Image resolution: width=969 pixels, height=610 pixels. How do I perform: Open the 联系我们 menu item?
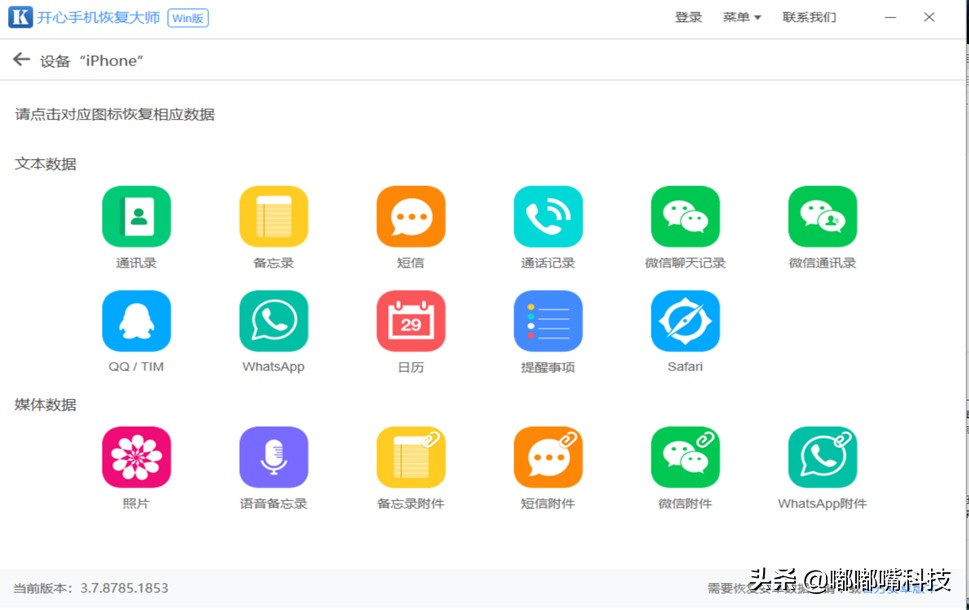pos(808,17)
